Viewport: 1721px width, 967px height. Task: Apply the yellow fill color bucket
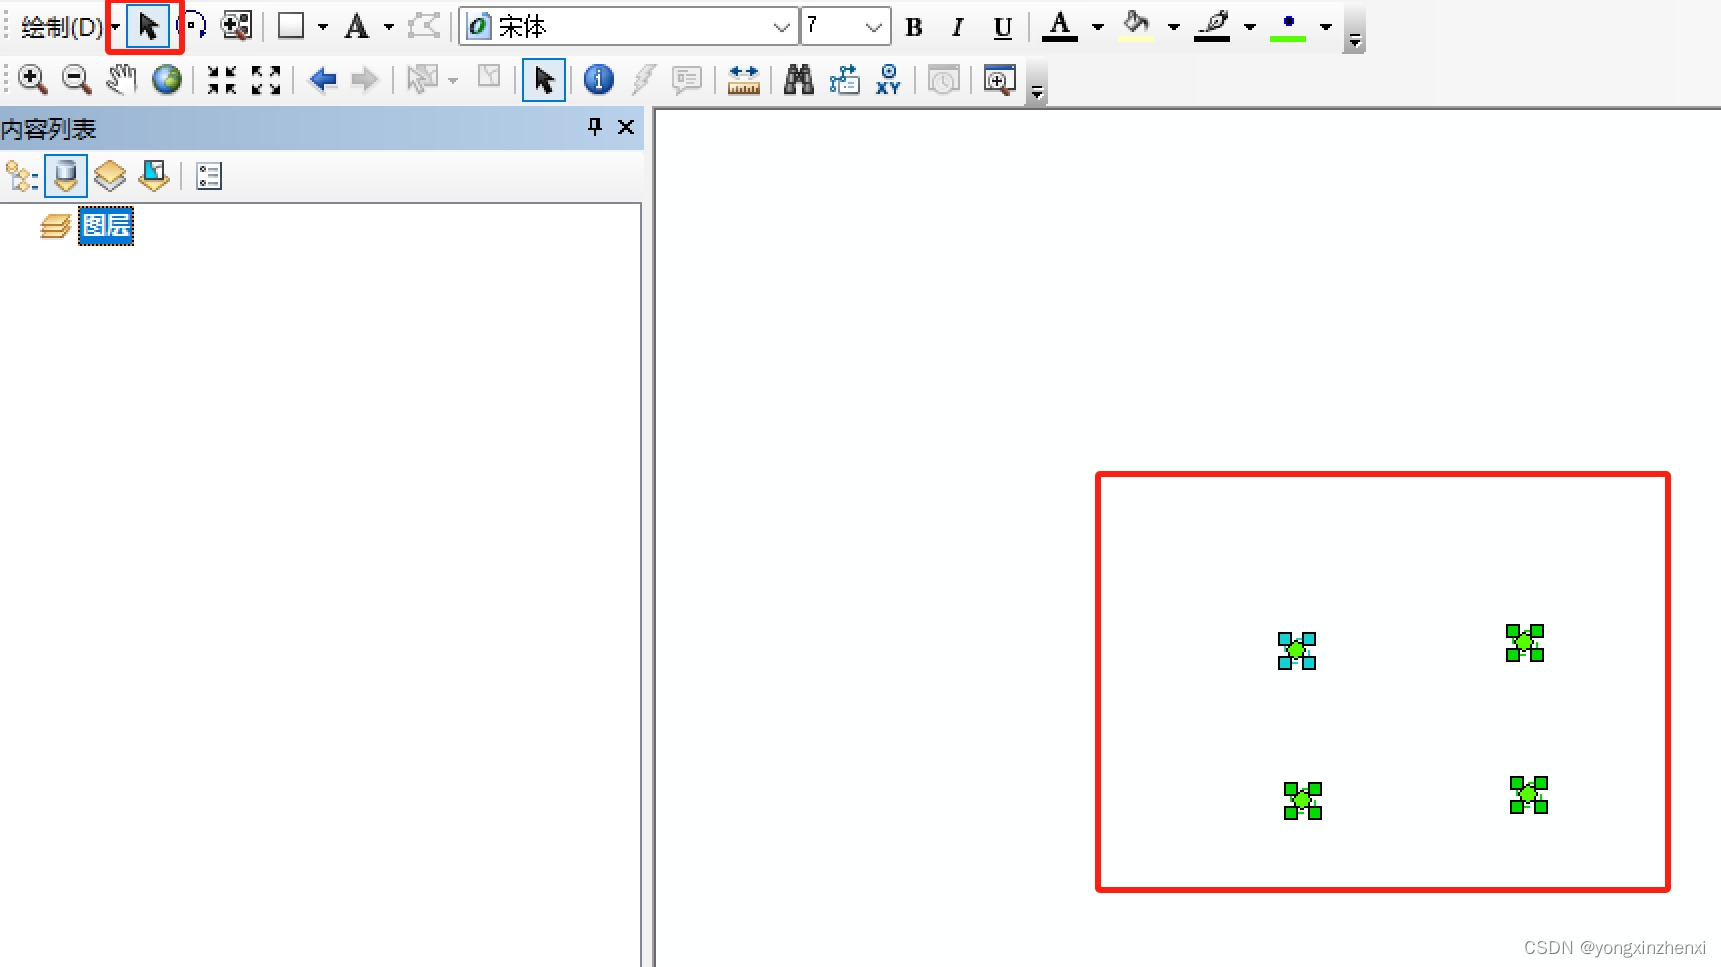(x=1136, y=26)
